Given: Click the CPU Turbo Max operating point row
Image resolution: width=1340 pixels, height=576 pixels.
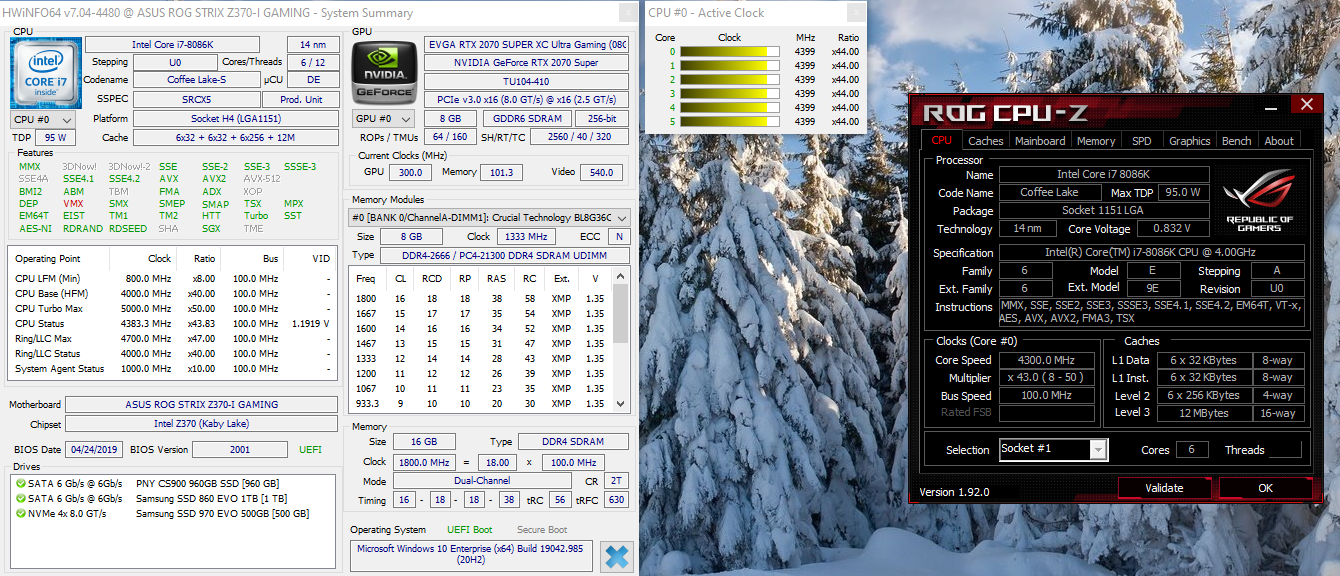Looking at the screenshot, I should point(173,308).
